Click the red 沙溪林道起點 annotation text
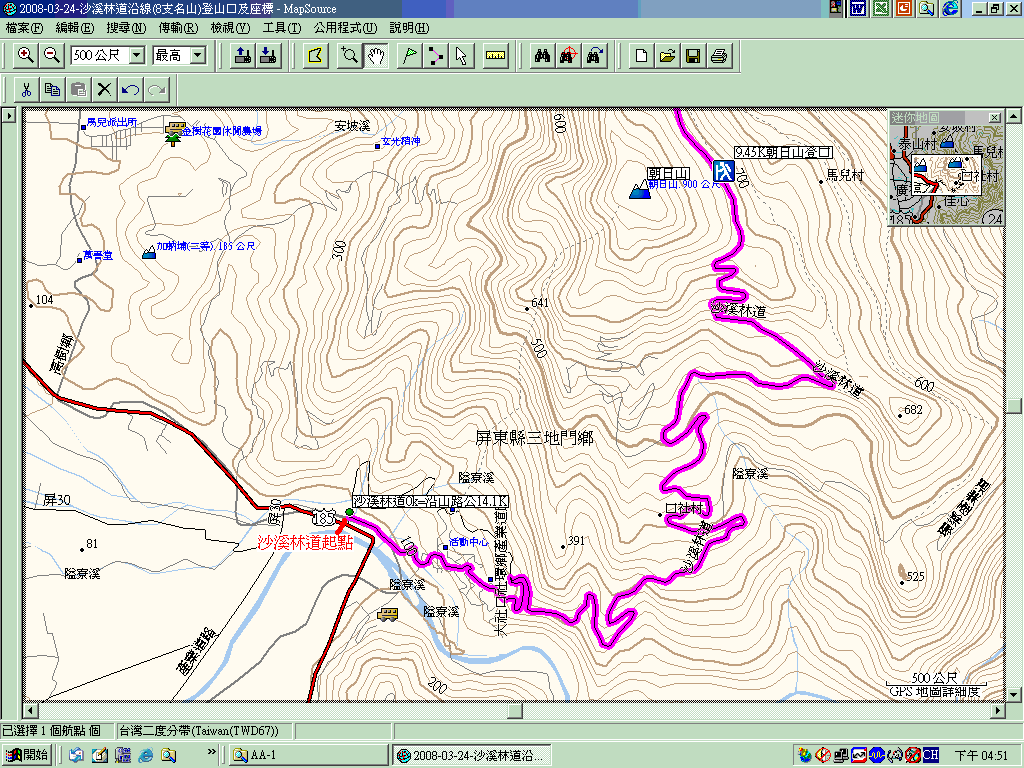Viewport: 1024px width, 768px height. 305,542
